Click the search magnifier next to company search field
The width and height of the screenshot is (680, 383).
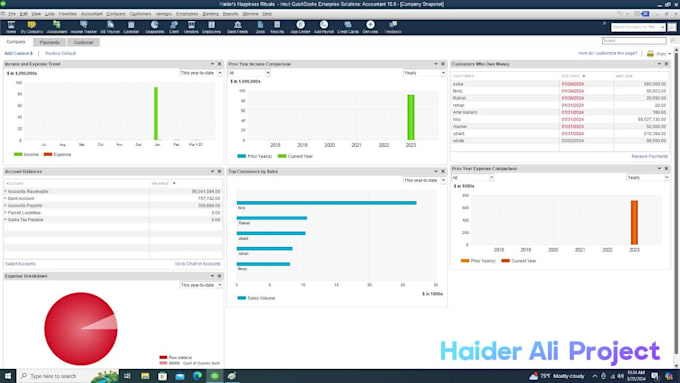coord(672,27)
